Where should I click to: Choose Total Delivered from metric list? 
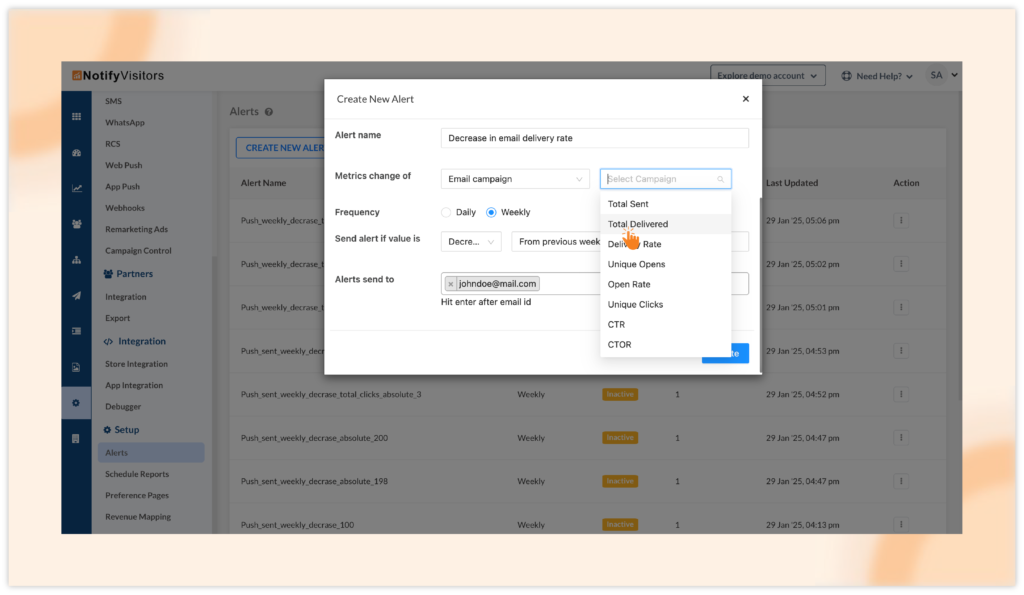coord(665,224)
